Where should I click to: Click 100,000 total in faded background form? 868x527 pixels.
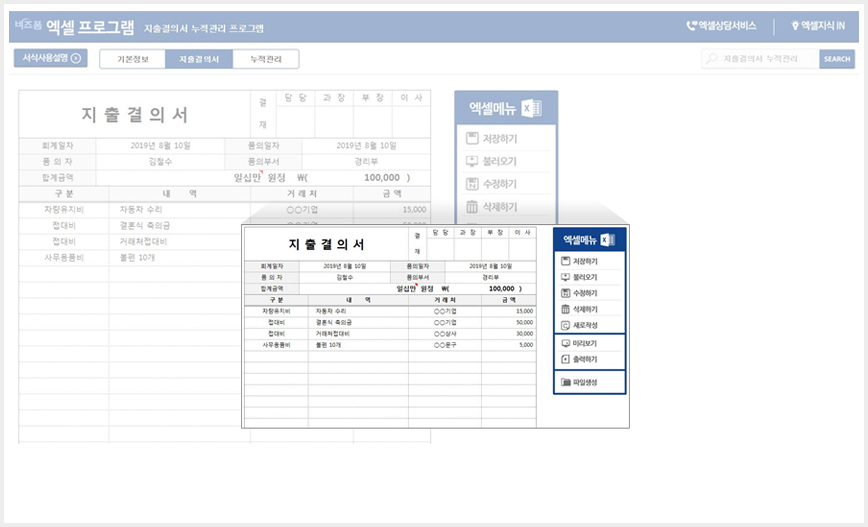click(x=382, y=178)
